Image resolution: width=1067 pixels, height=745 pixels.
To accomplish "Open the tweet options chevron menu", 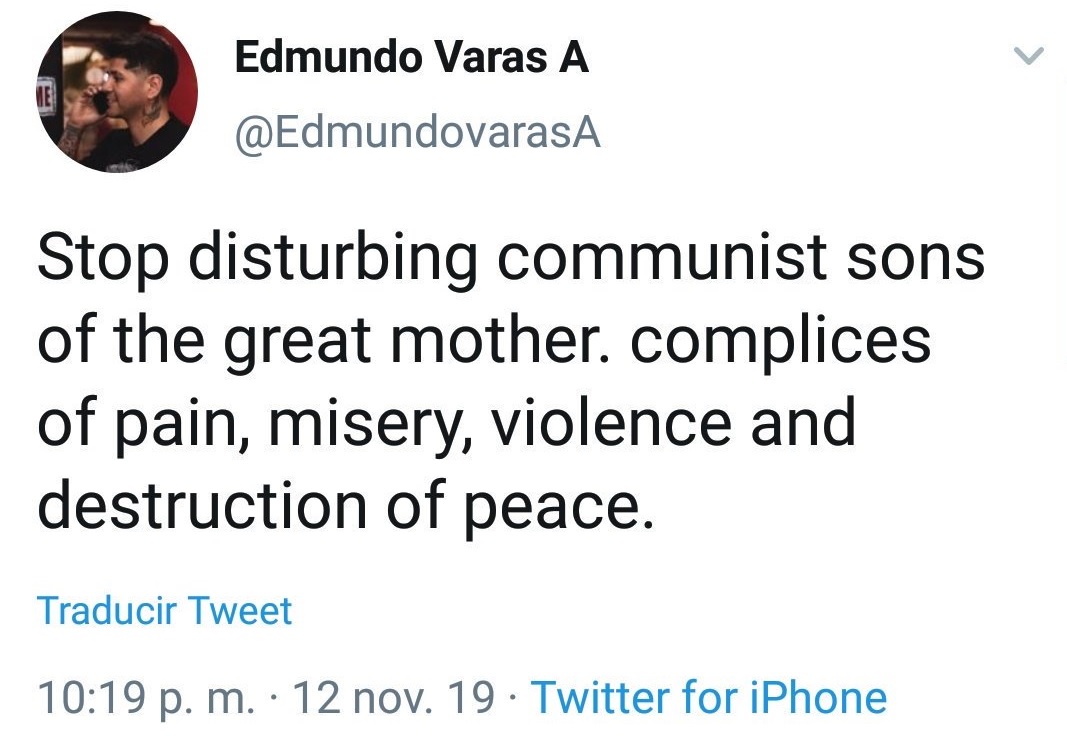I will [x=1029, y=56].
